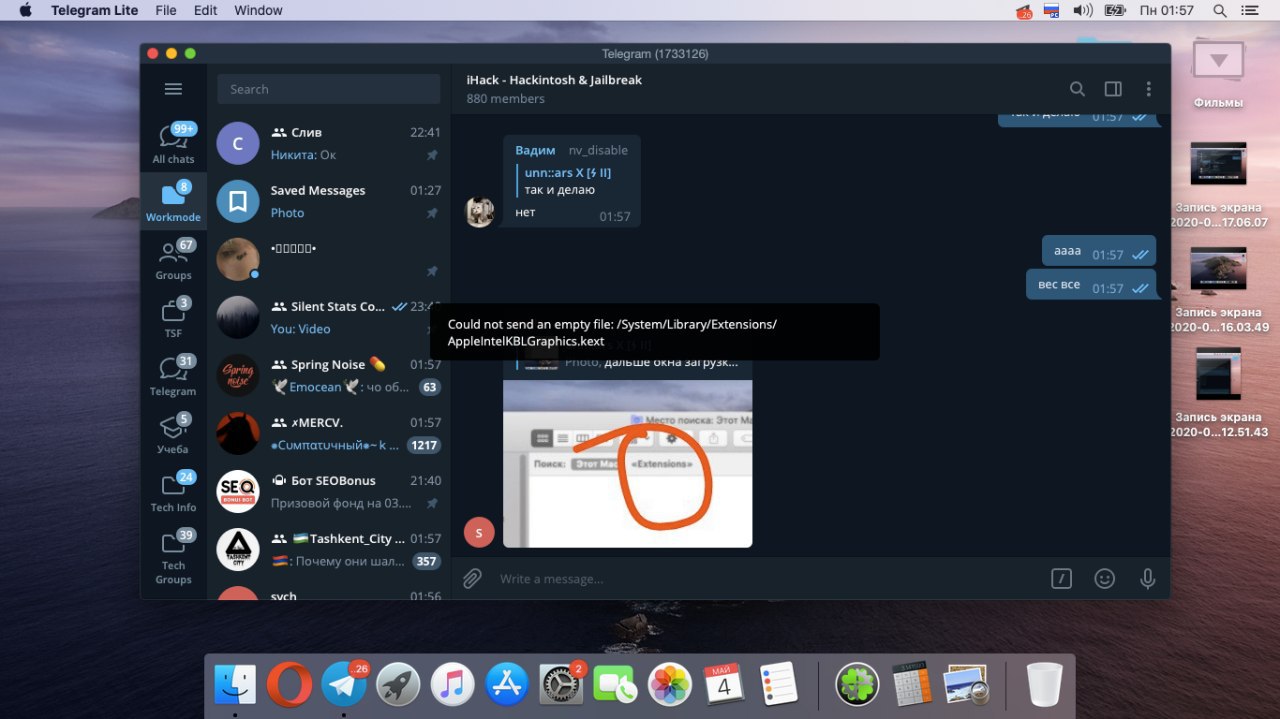The image size is (1280, 719).
Task: Open the emoji picker
Action: tap(1105, 578)
